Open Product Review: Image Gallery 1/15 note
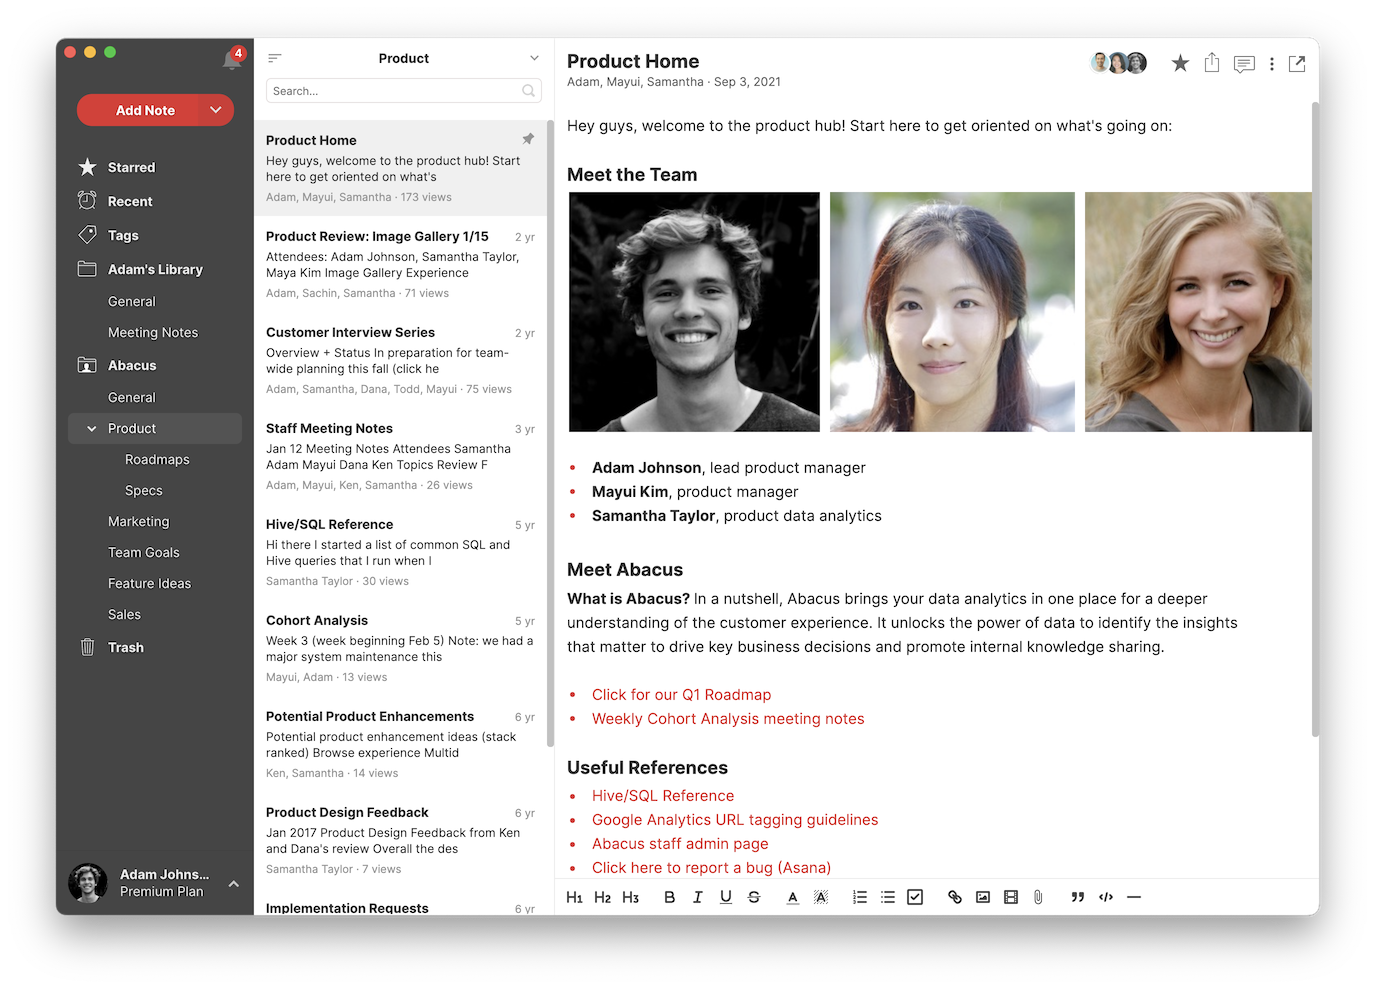 point(400,264)
